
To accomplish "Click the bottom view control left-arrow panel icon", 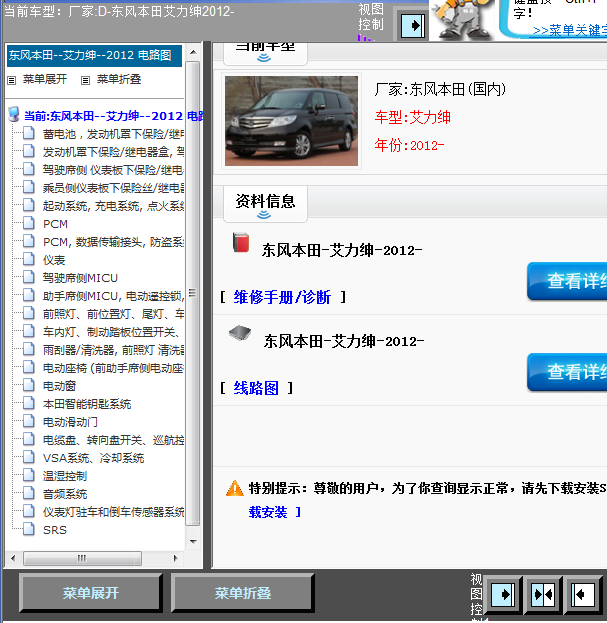I will 583,594.
